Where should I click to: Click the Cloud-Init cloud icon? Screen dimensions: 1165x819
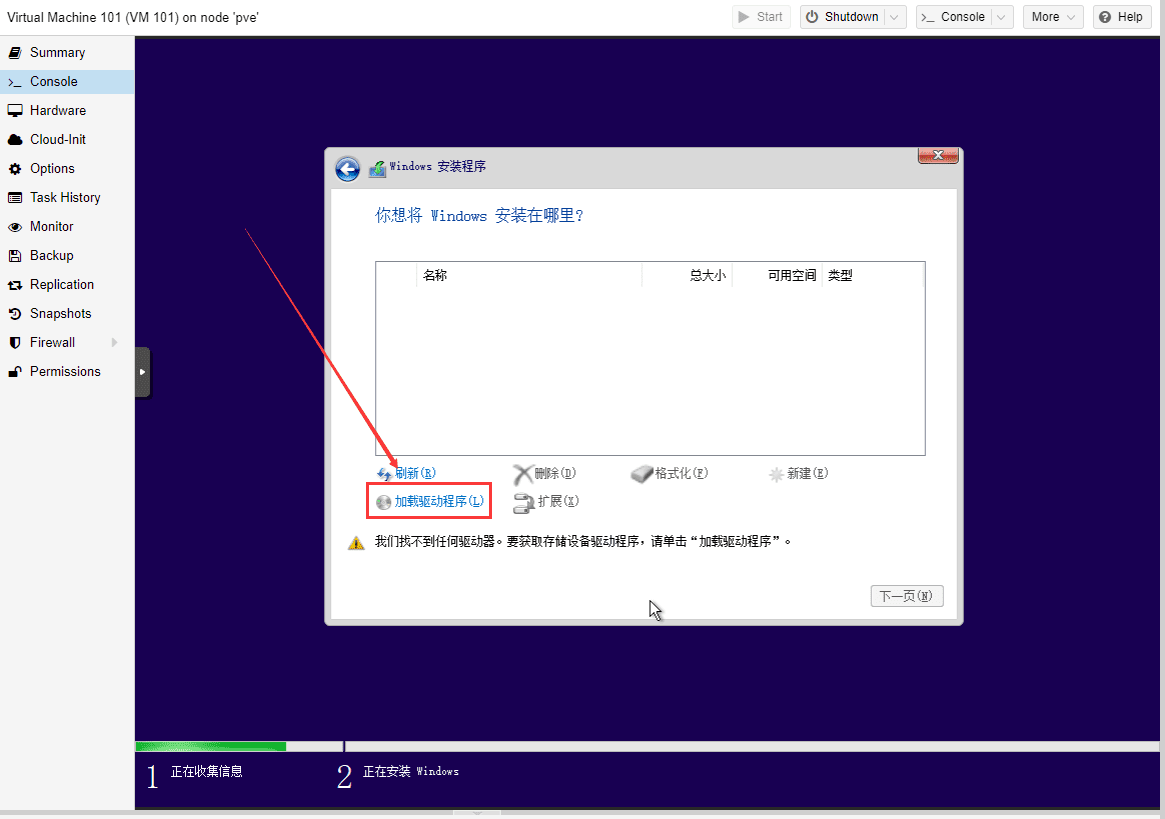[15, 140]
